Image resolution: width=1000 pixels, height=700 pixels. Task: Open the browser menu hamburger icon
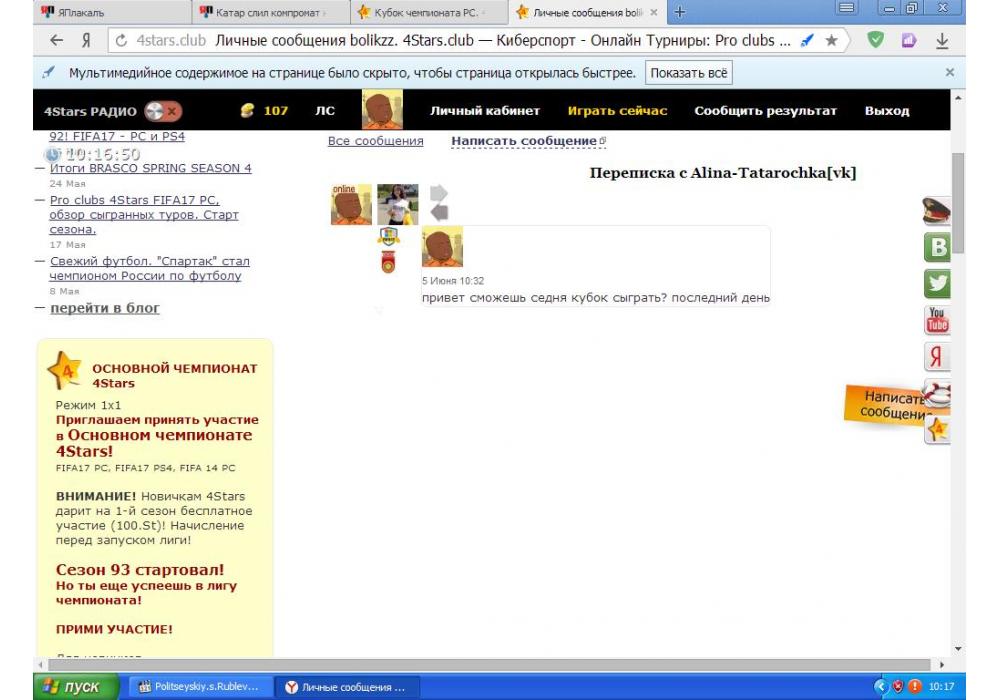846,8
